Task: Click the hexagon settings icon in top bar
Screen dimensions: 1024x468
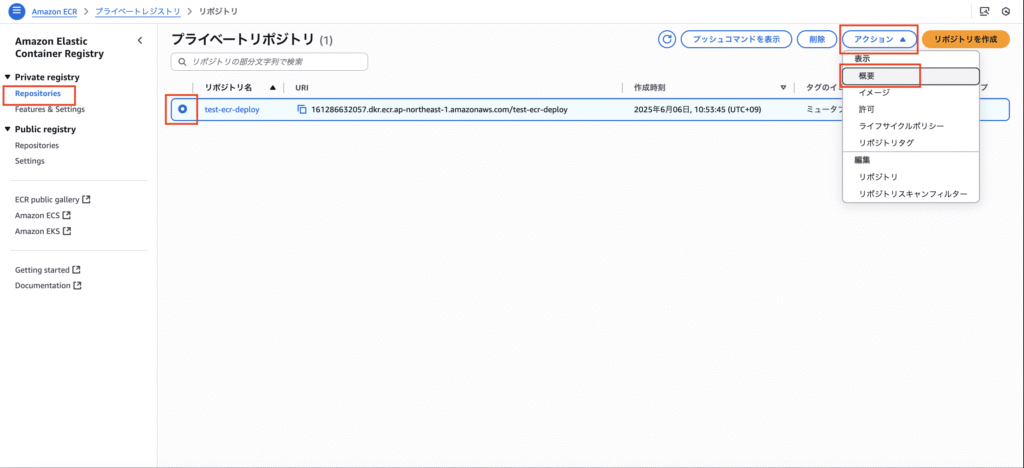Action: 1006,12
